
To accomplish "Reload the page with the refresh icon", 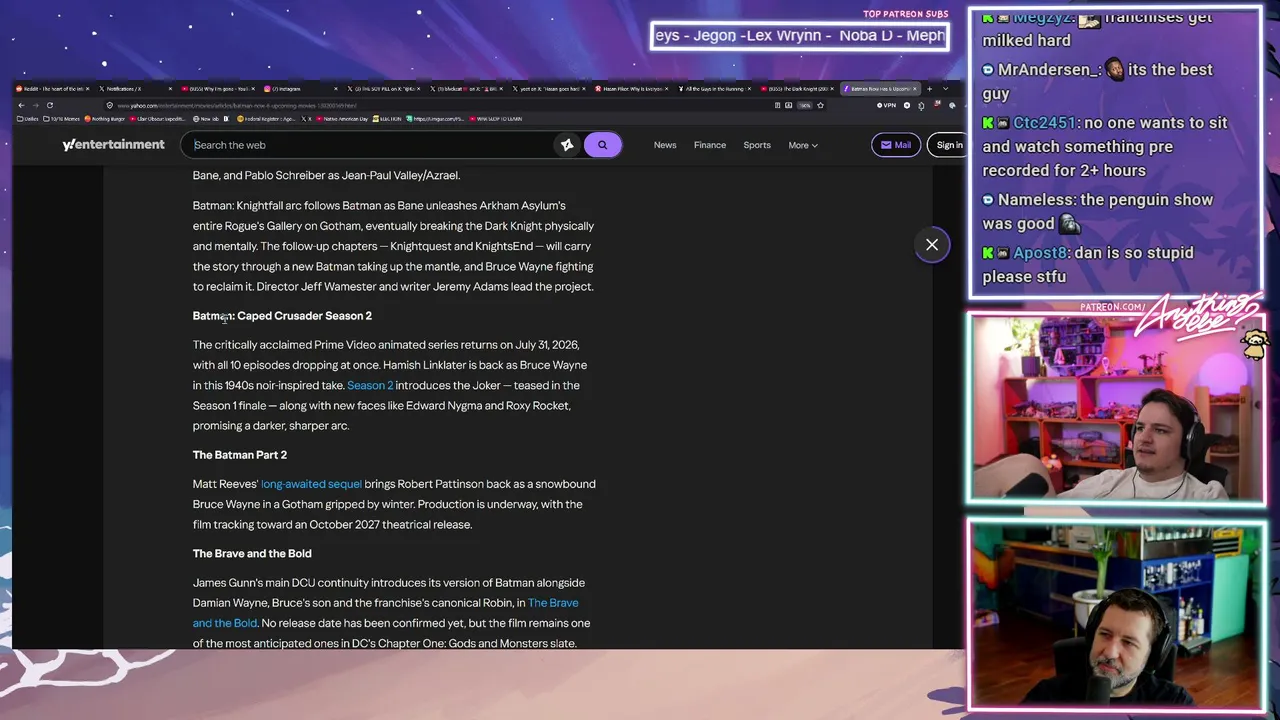I will (x=49, y=105).
